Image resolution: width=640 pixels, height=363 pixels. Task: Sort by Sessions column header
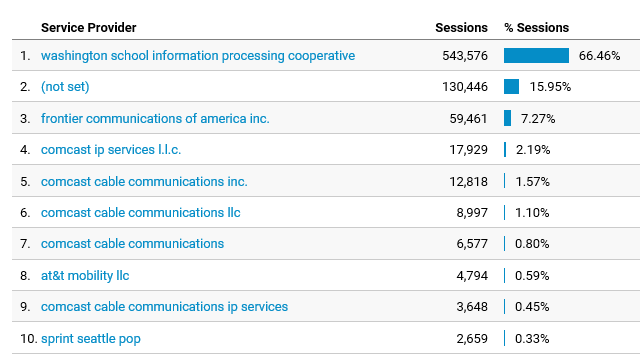(461, 28)
